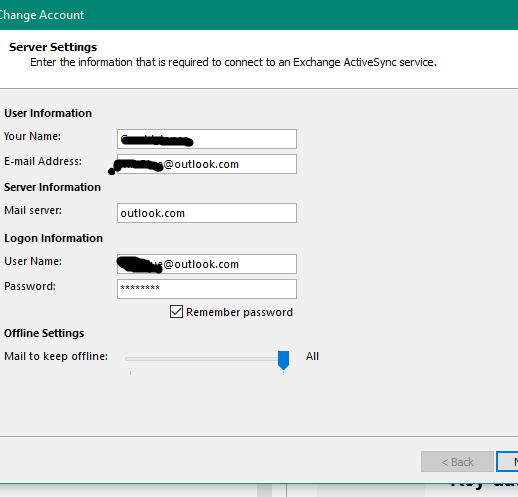
Task: Click the Logon Information section label
Action: pyautogui.click(x=53, y=238)
